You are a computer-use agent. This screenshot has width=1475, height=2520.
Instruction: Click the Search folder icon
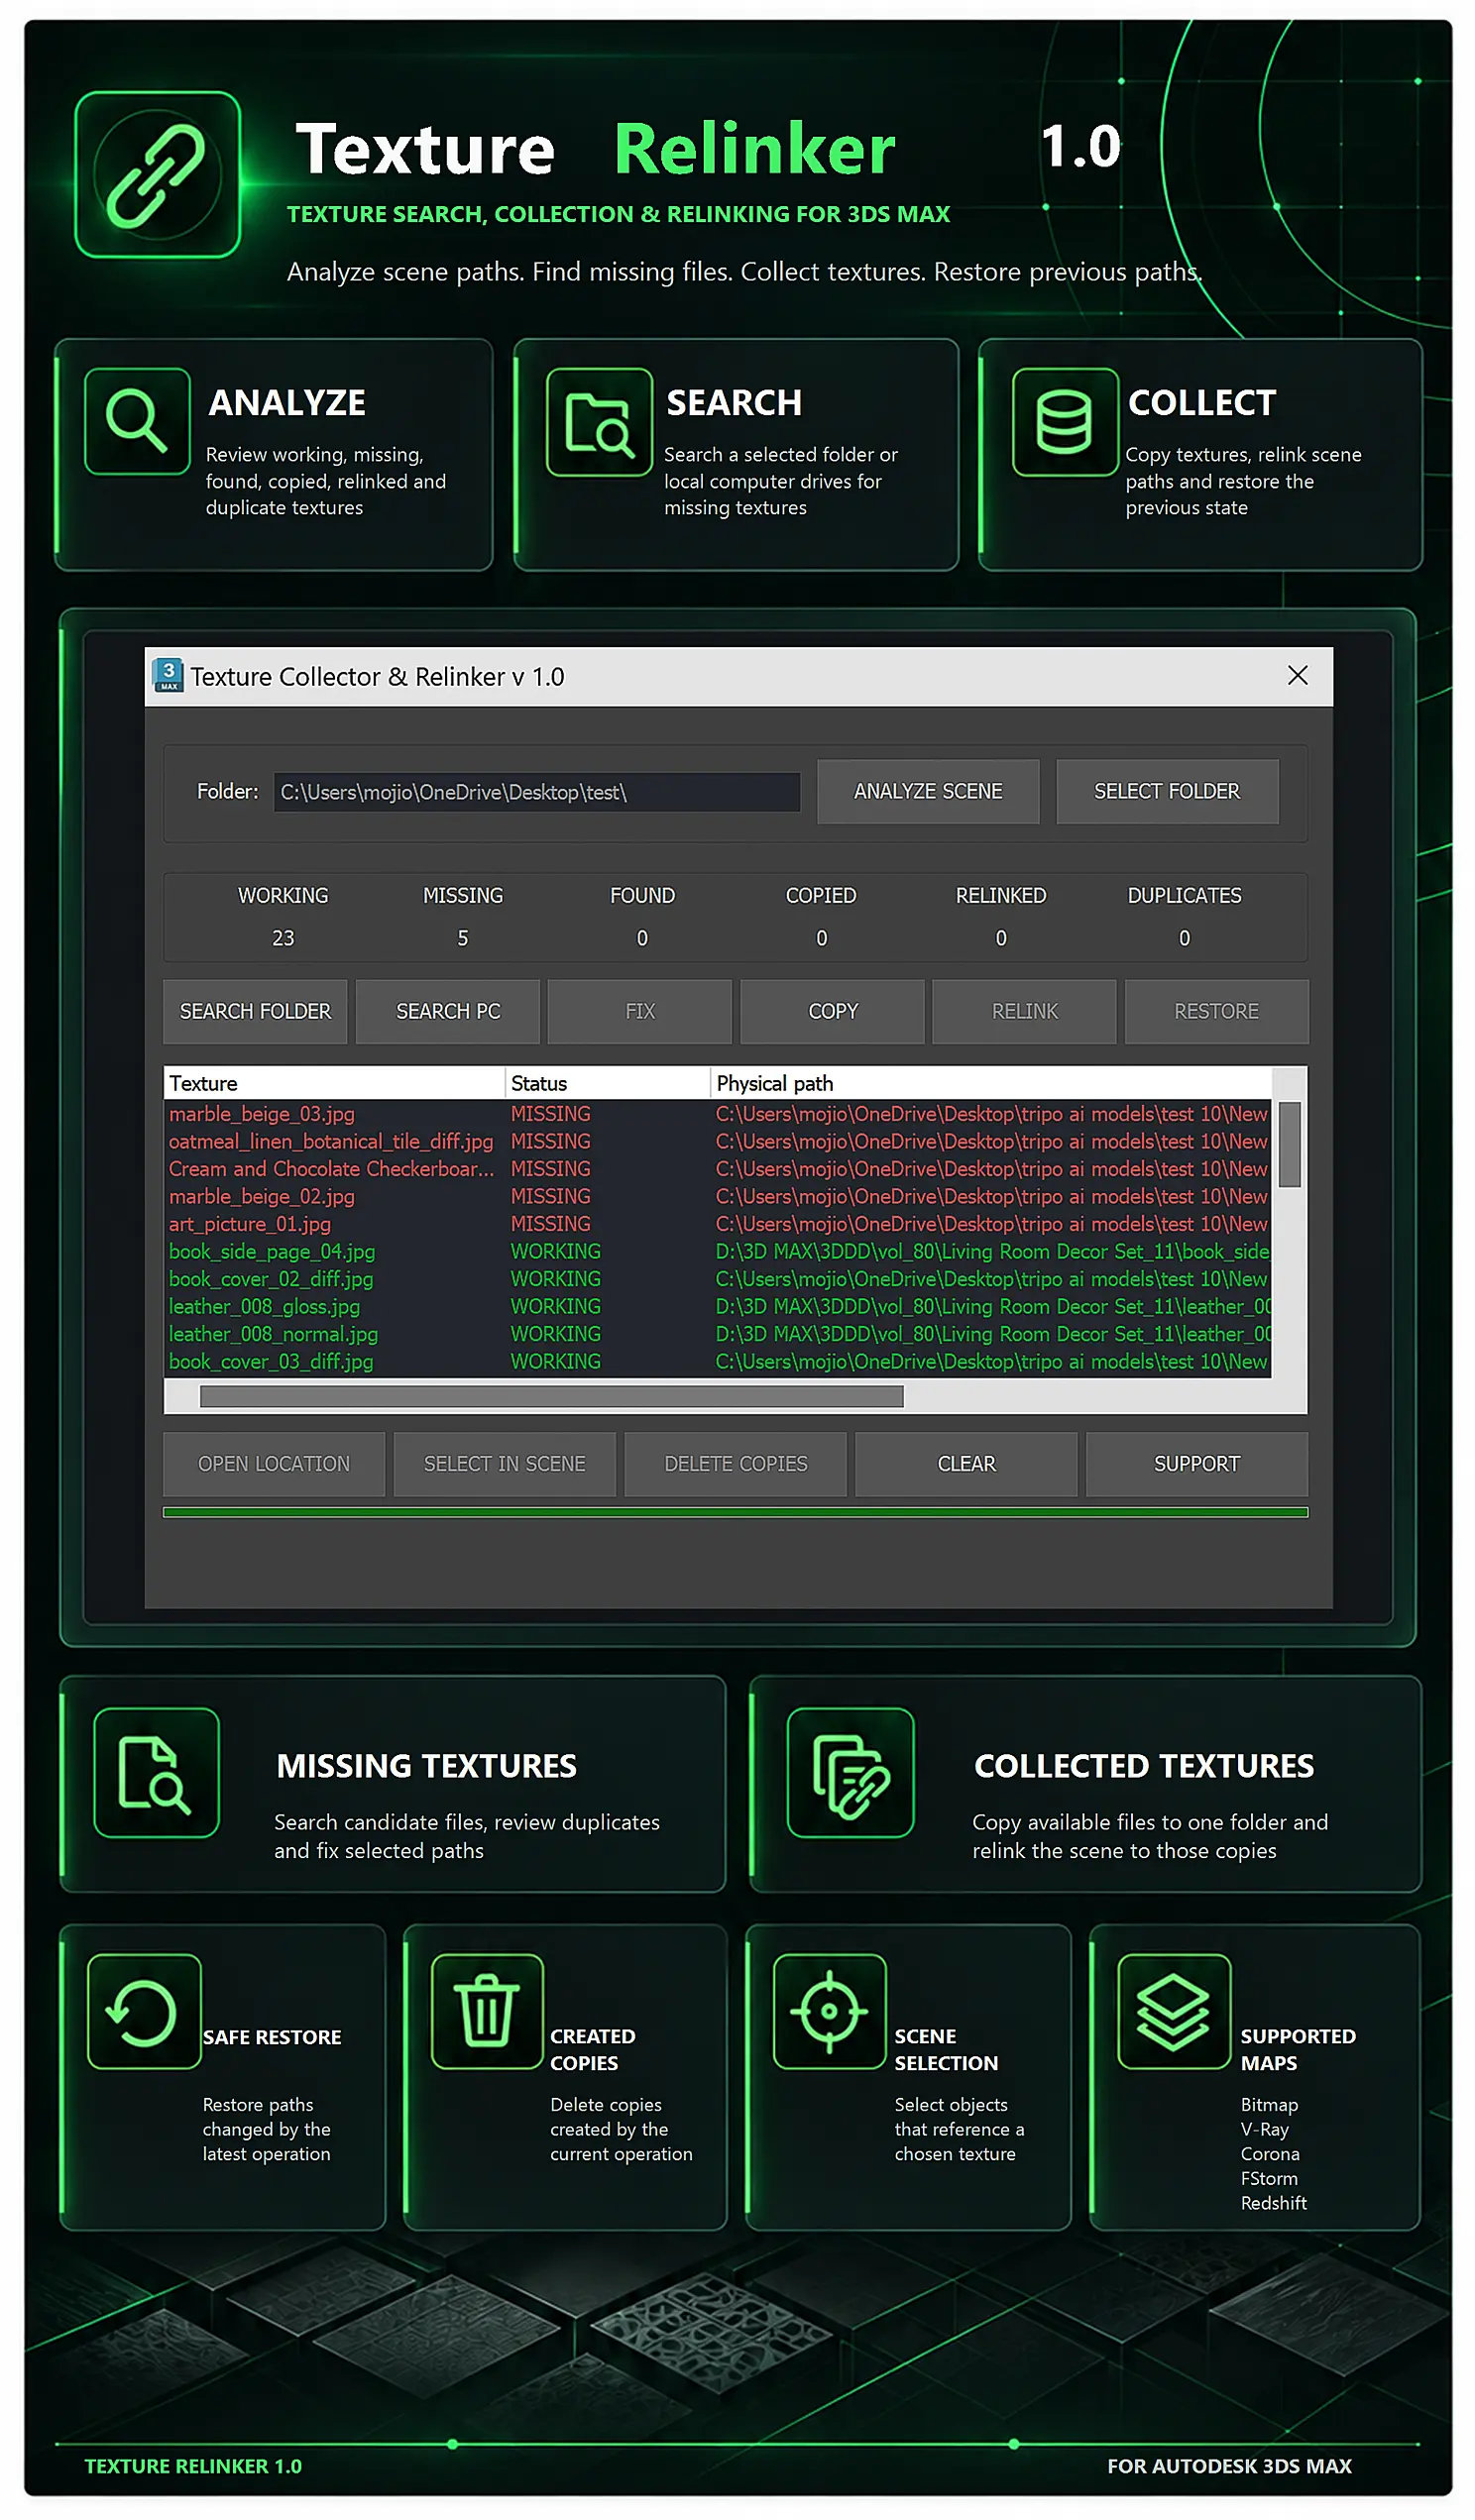click(599, 422)
